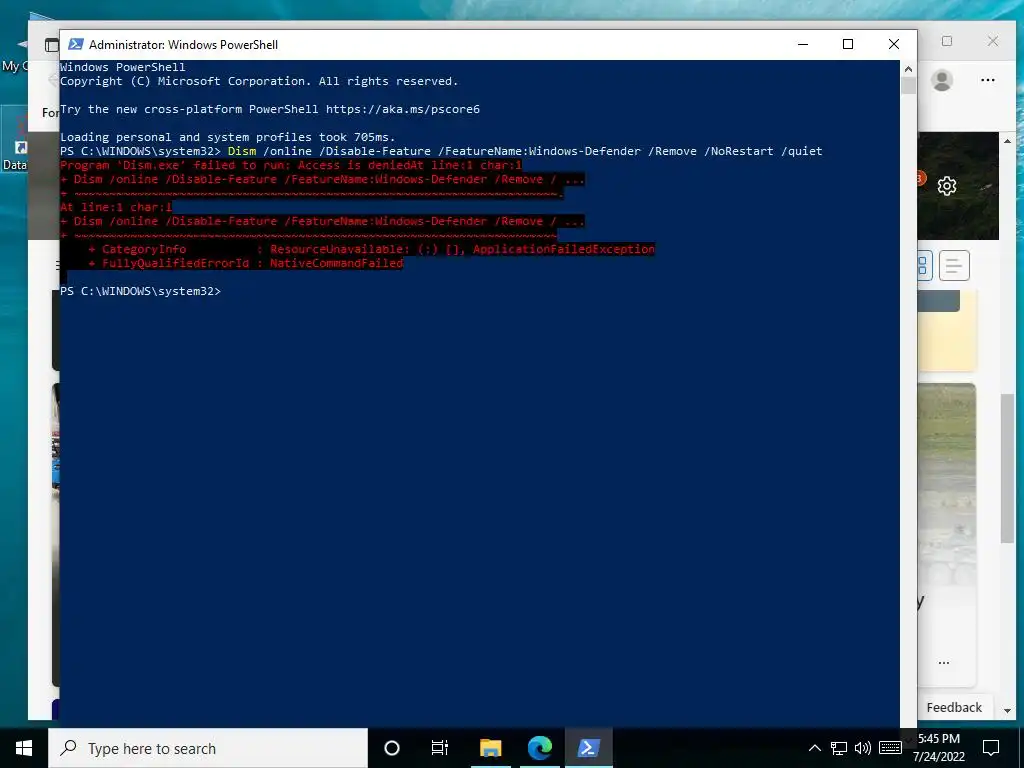Click 'Administrator: Windows PowerShell' title text
This screenshot has height=768, width=1024.
184,44
